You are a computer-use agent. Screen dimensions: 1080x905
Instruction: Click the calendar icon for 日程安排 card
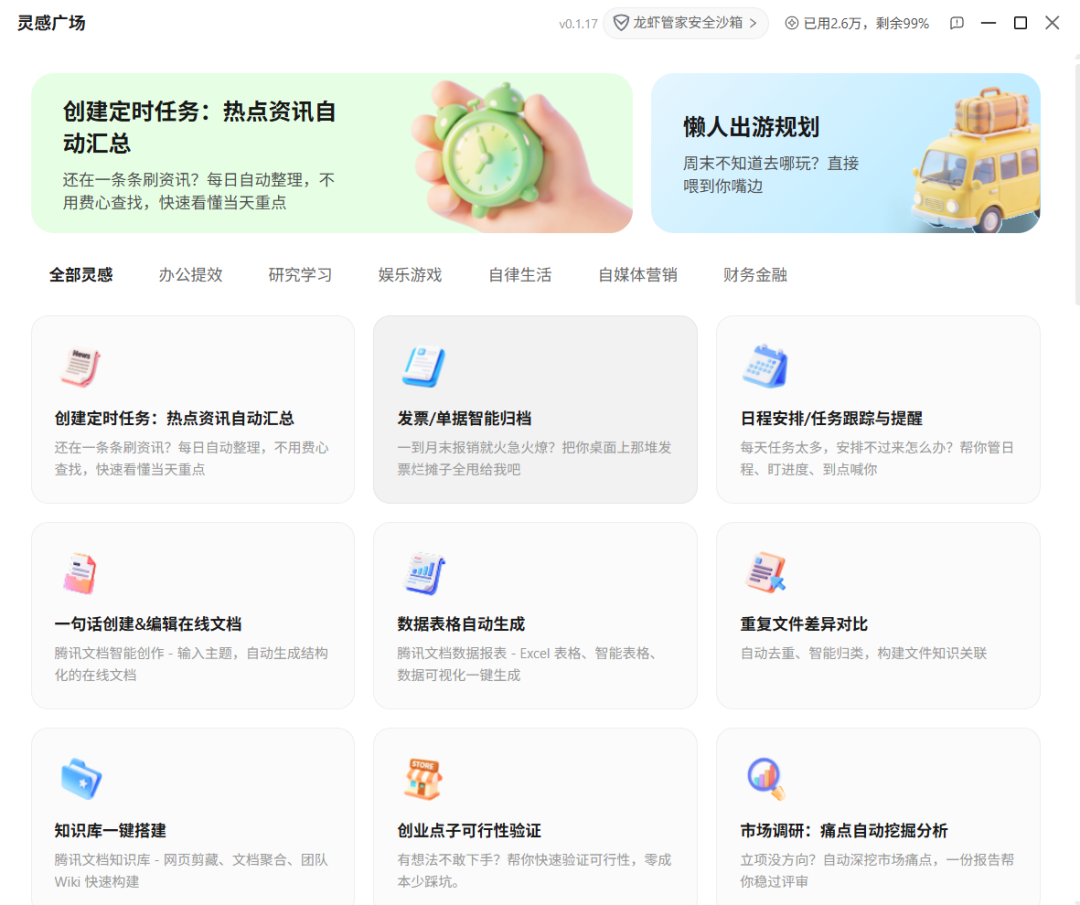click(765, 367)
